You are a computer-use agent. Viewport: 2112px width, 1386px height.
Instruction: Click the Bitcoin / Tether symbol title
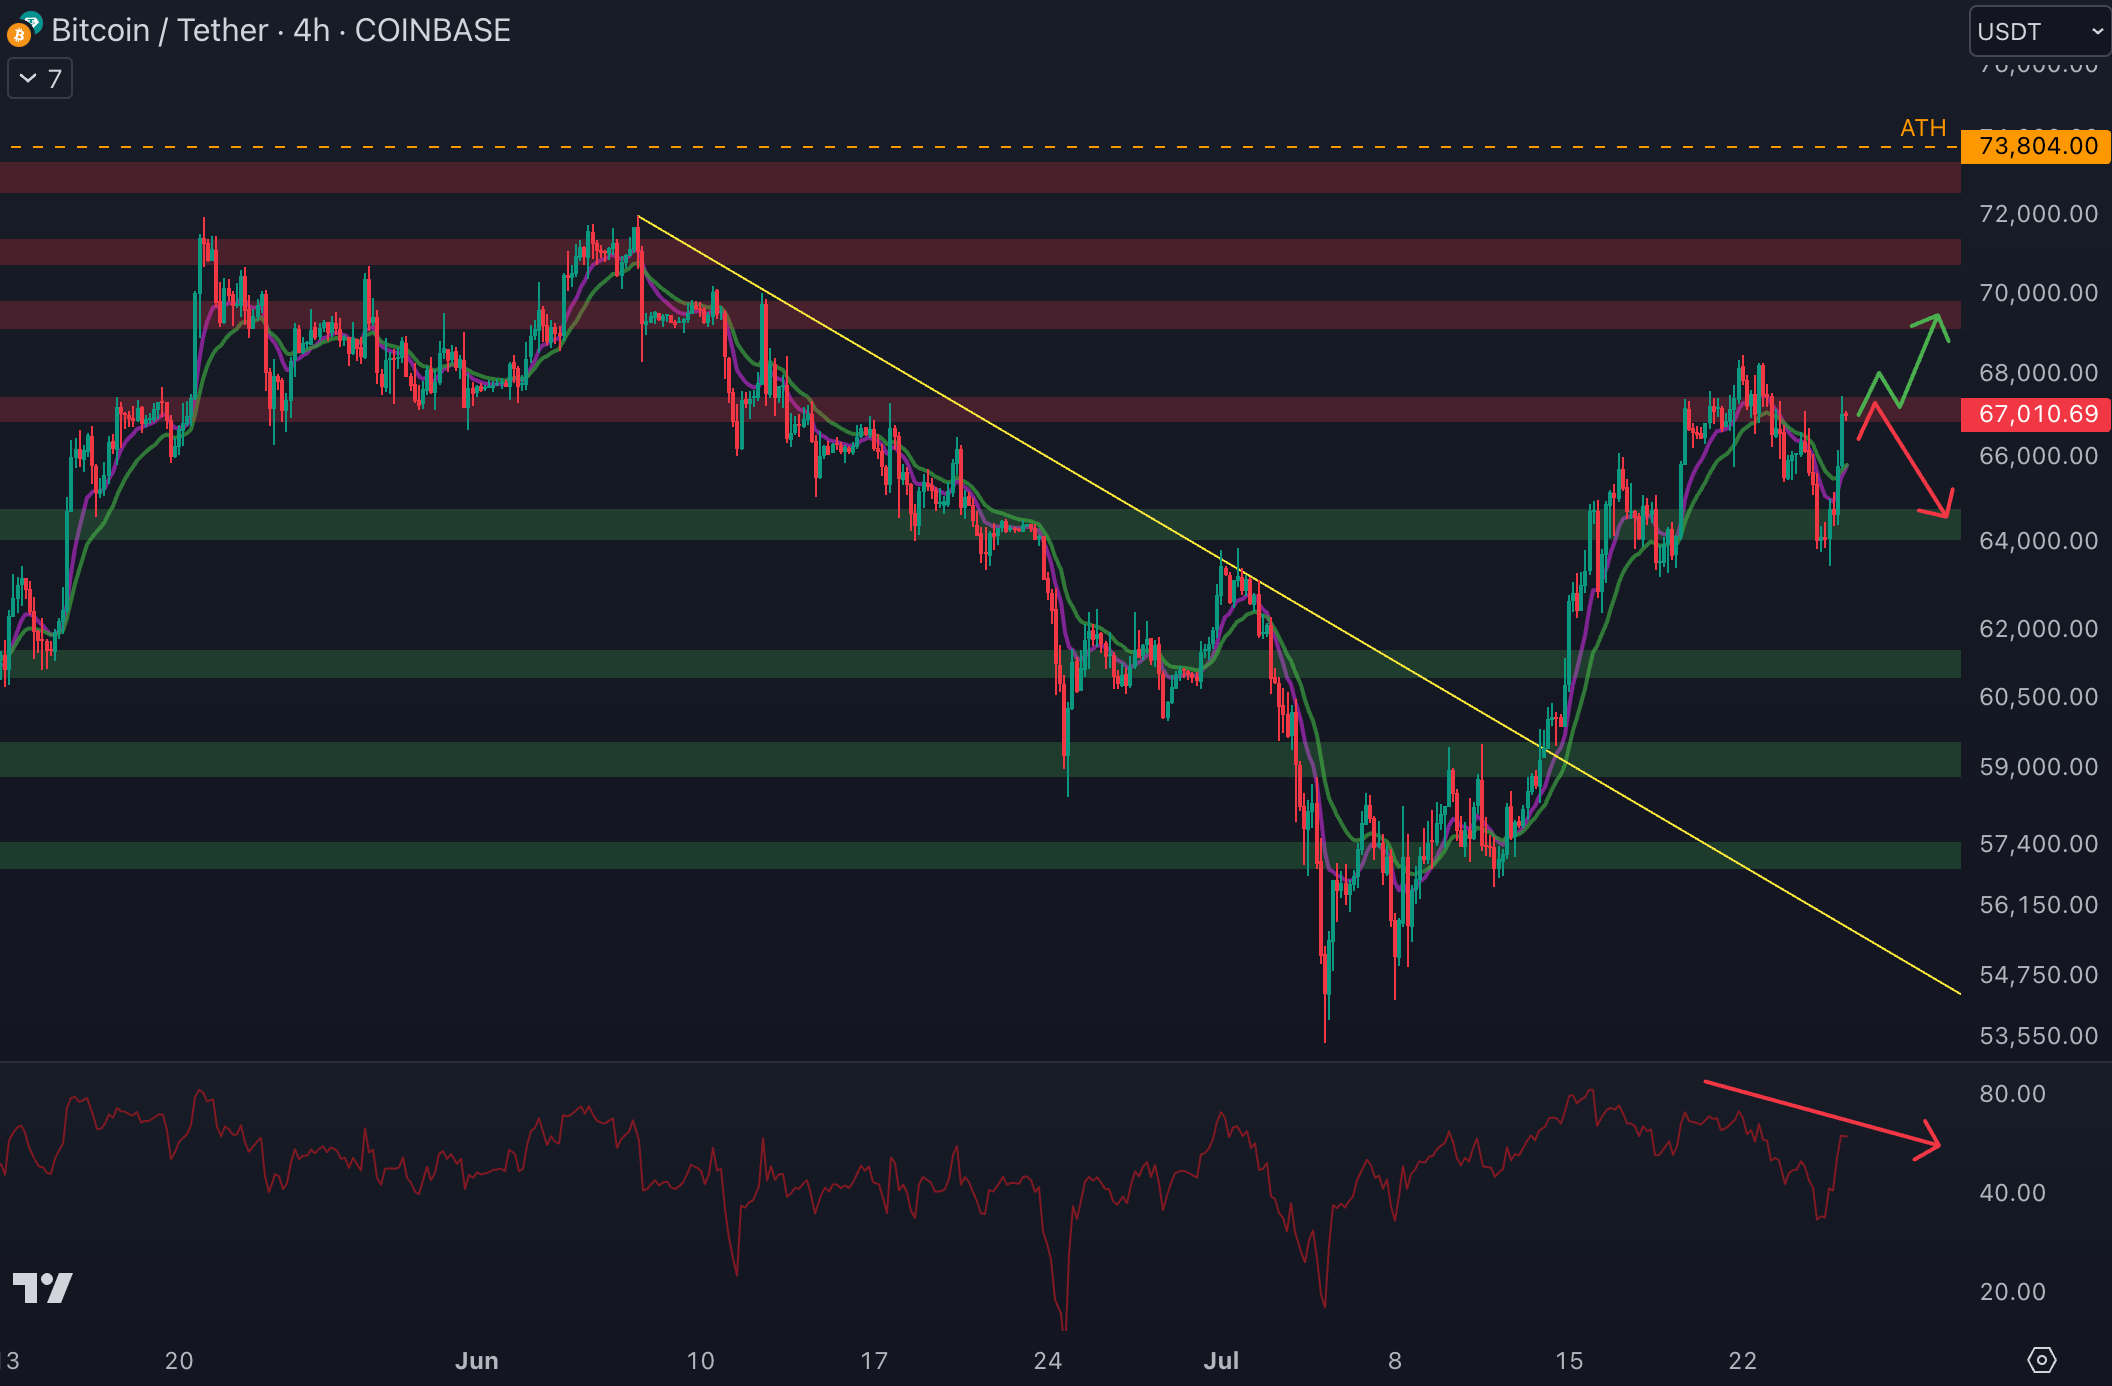160,31
